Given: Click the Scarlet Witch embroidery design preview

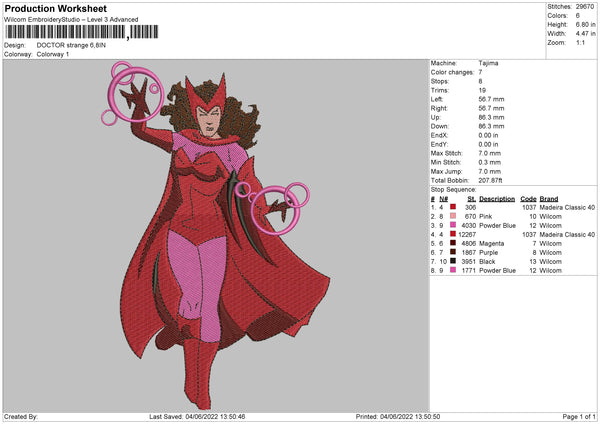Looking at the screenshot, I should [215, 235].
